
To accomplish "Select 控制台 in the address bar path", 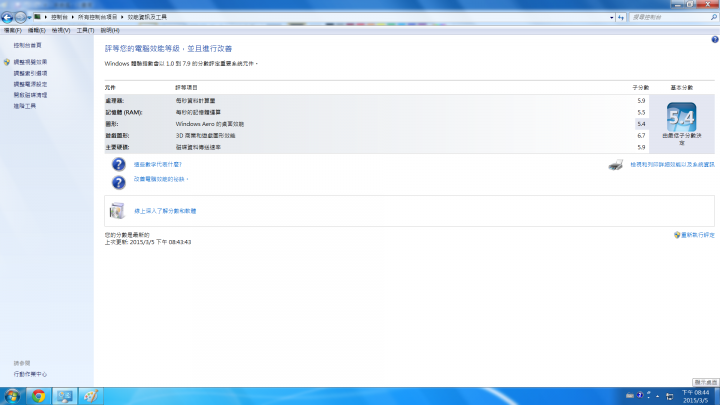I will click(x=59, y=17).
